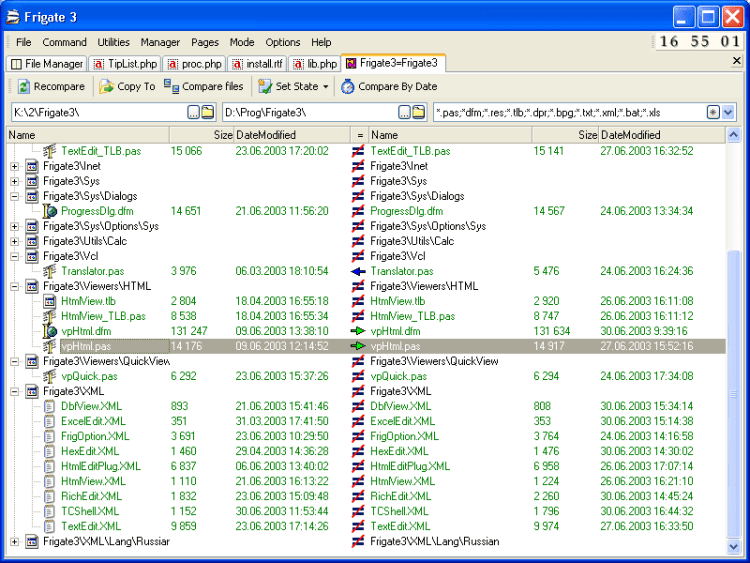Screen dimensions: 750x563
Task: Open the Options menu
Action: coord(283,42)
